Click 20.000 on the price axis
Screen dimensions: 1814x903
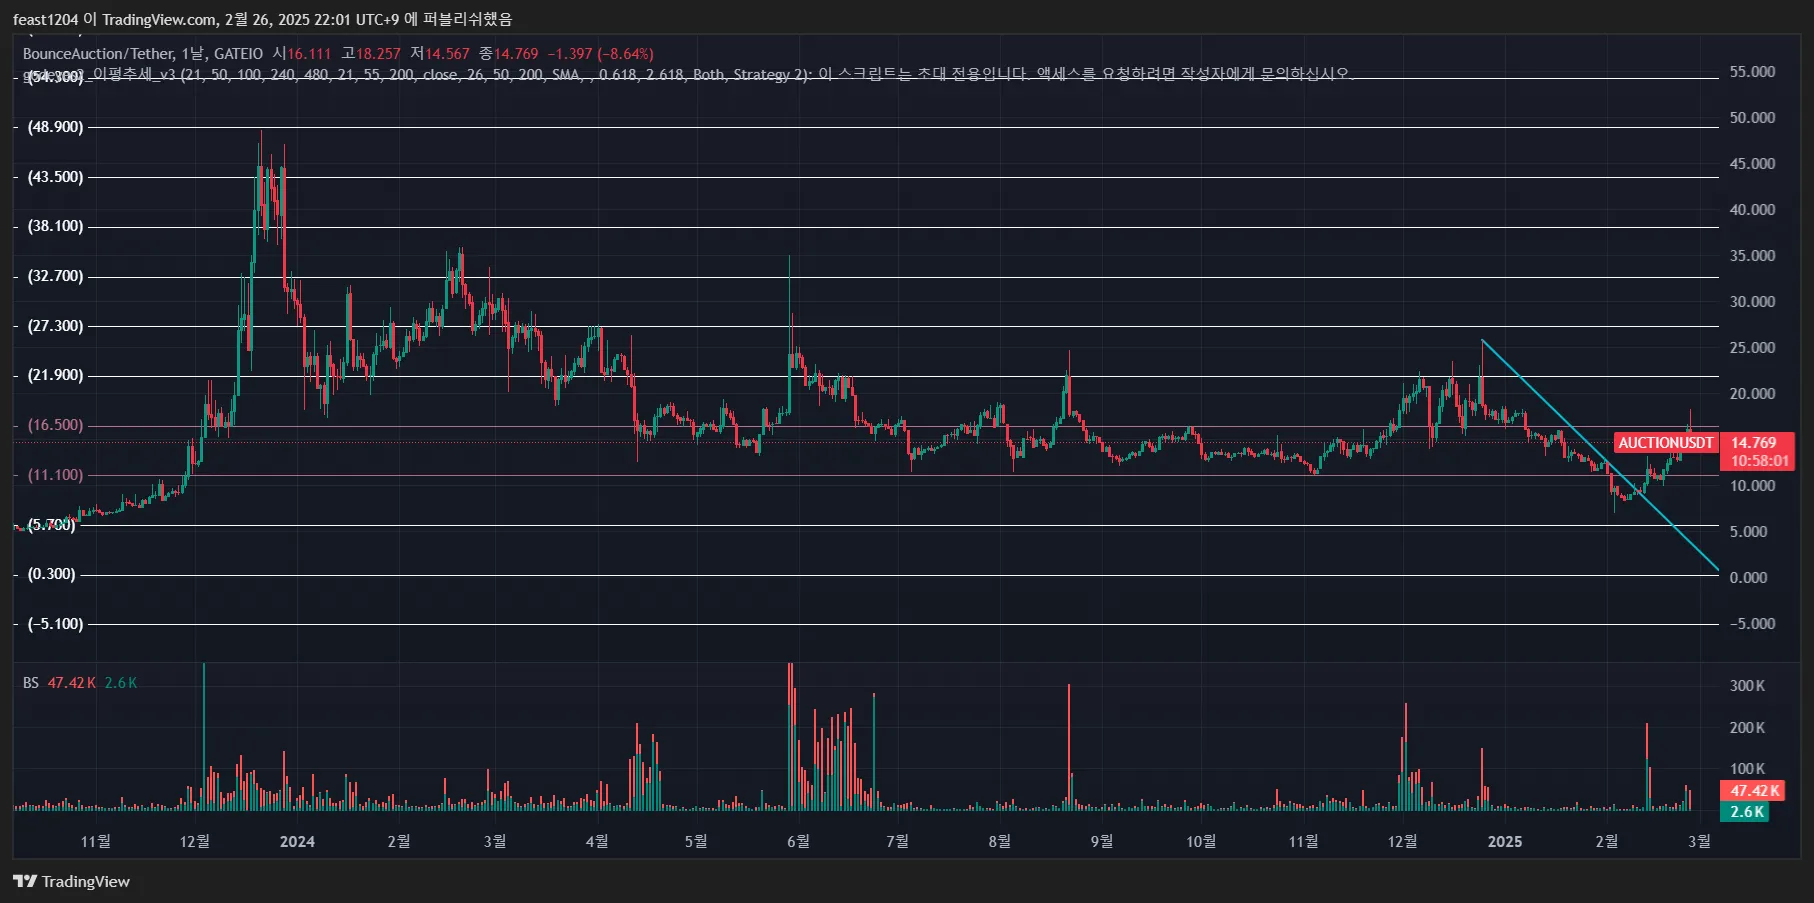[1753, 394]
